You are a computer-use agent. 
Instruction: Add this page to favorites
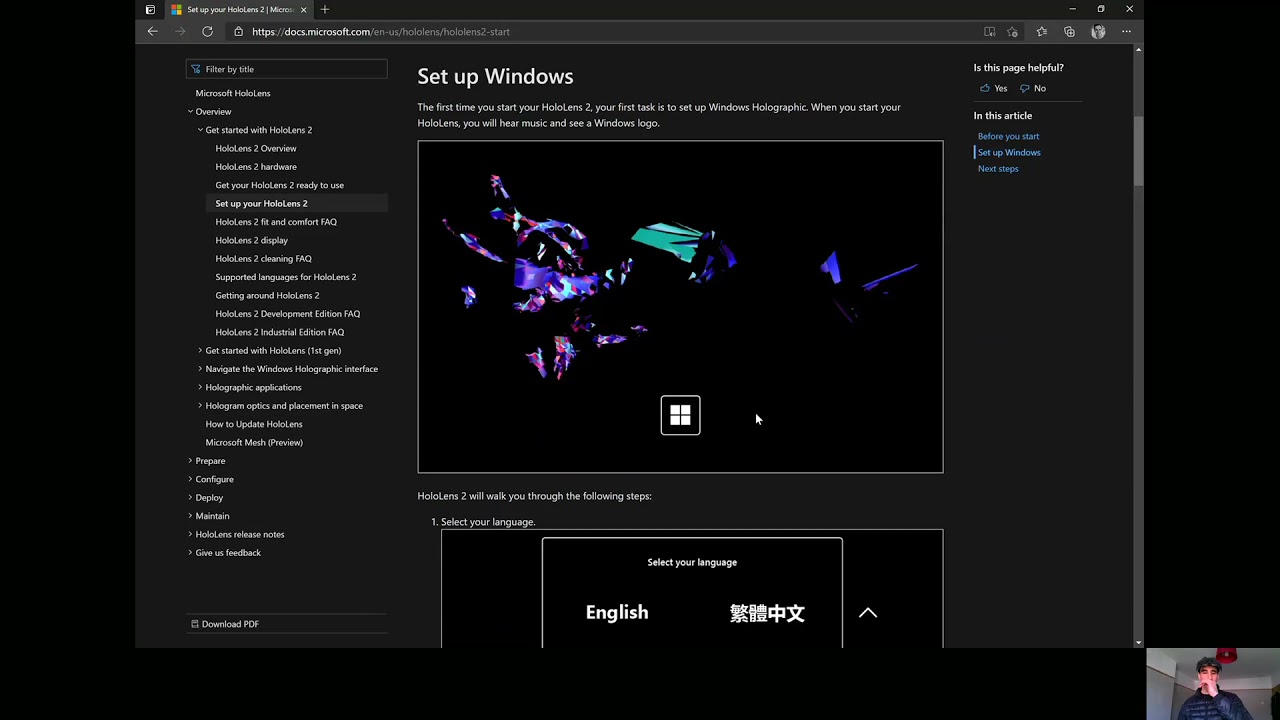point(1013,31)
